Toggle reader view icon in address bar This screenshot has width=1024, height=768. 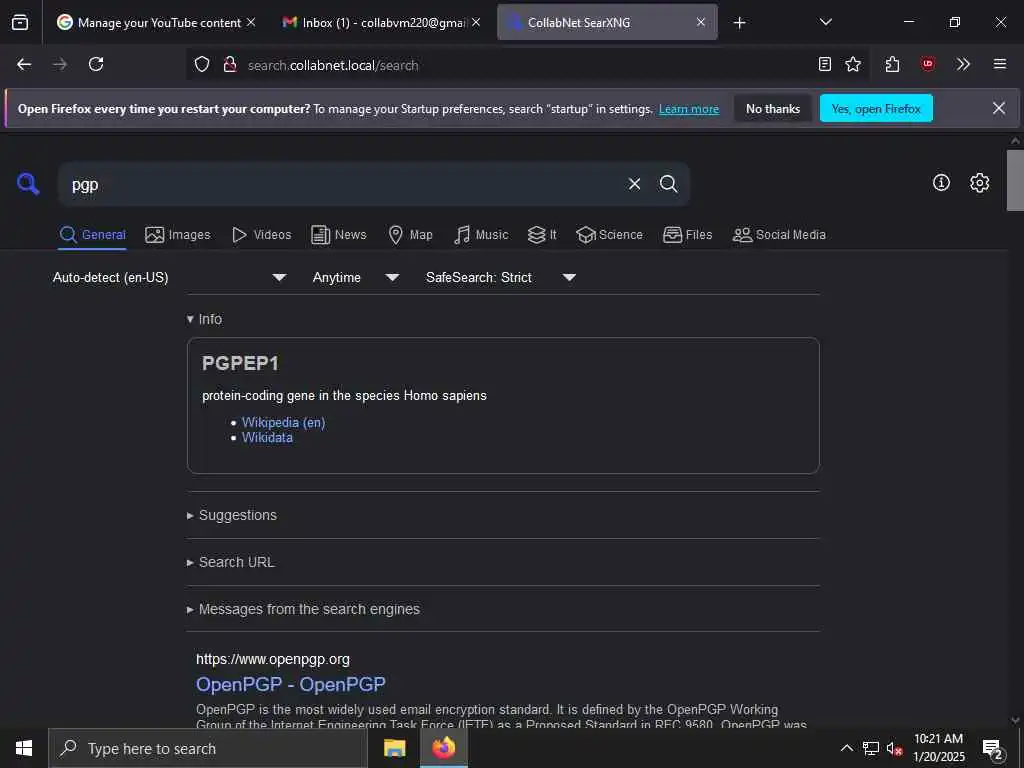coord(825,64)
